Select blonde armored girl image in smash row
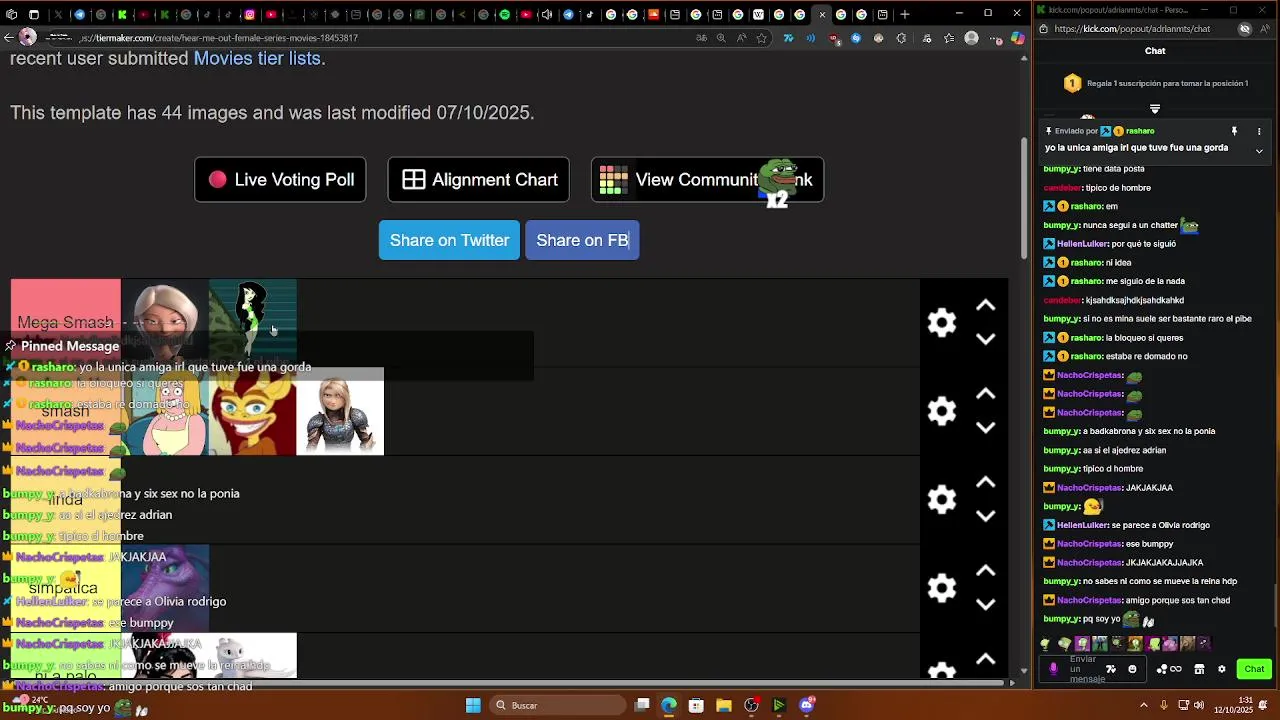The image size is (1280, 720). point(340,411)
